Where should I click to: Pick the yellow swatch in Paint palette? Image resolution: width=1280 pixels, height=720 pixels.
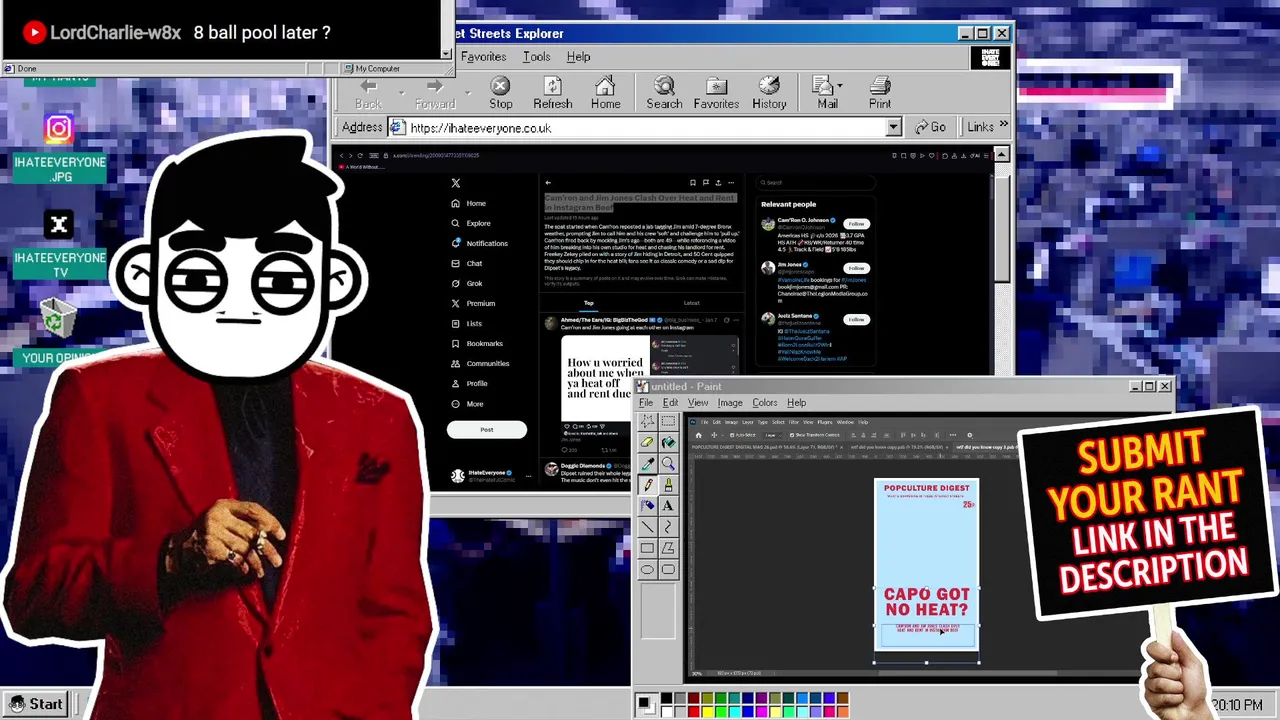pos(708,711)
